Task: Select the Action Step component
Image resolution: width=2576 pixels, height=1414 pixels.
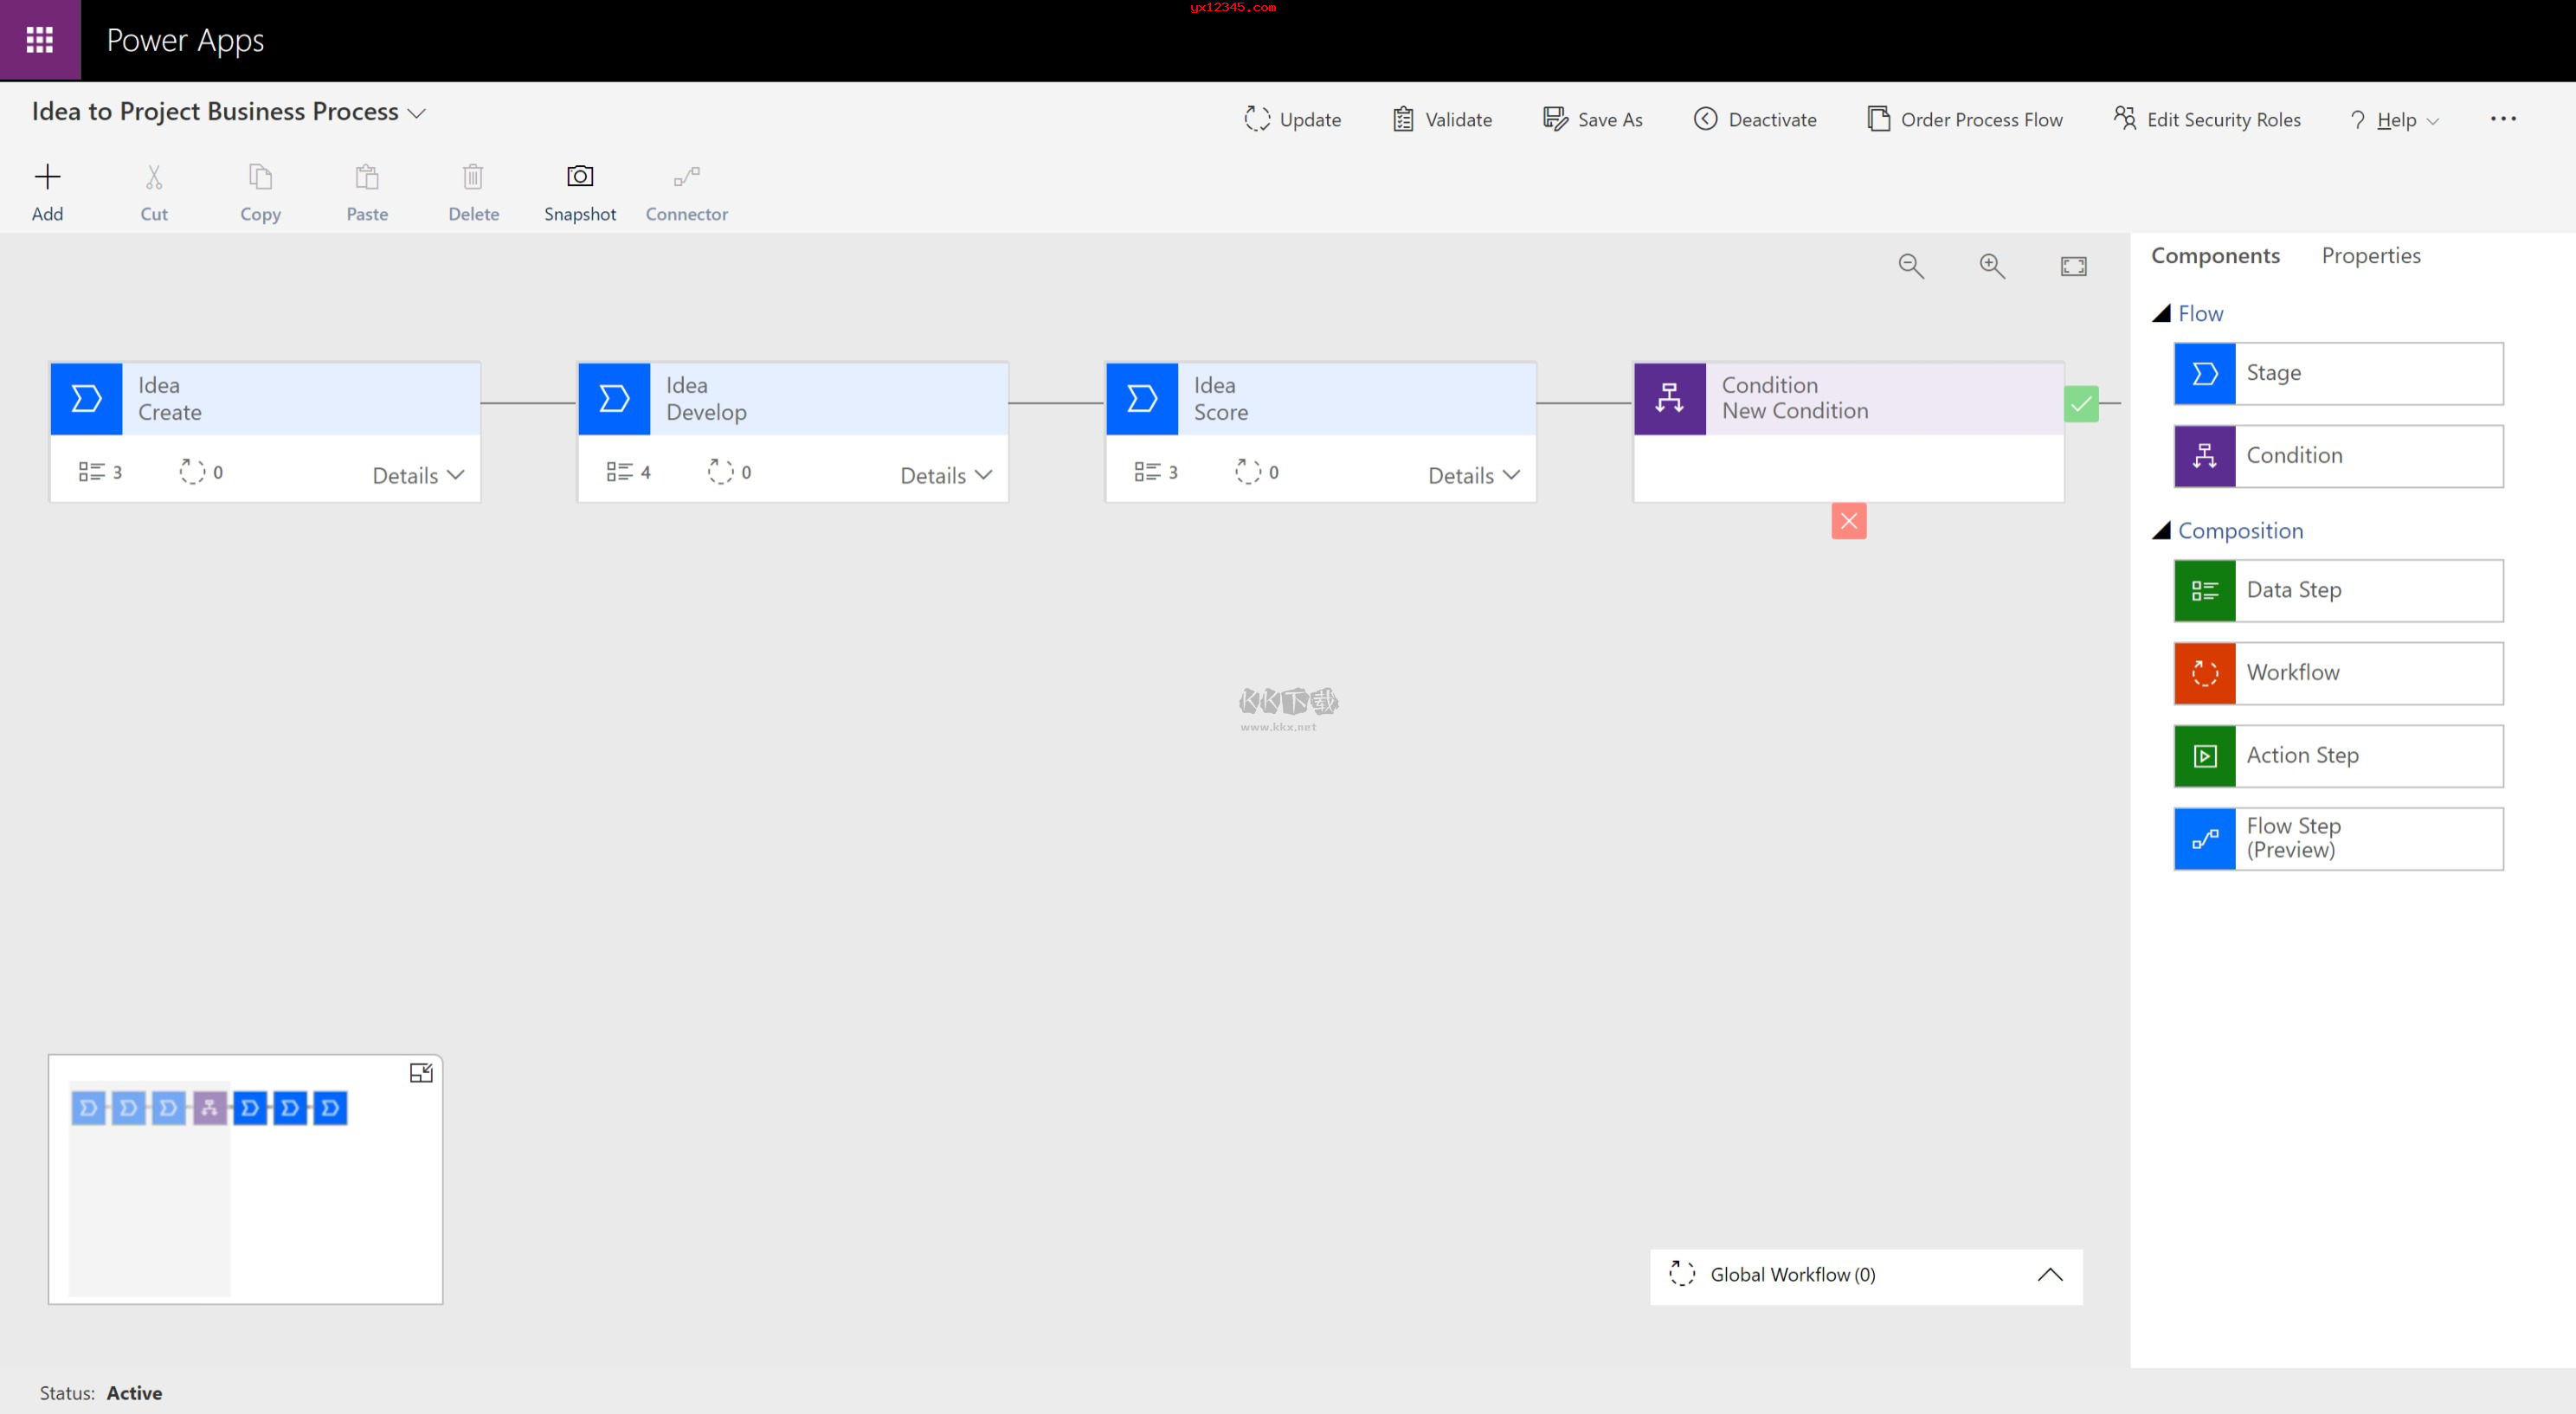Action: coord(2338,756)
